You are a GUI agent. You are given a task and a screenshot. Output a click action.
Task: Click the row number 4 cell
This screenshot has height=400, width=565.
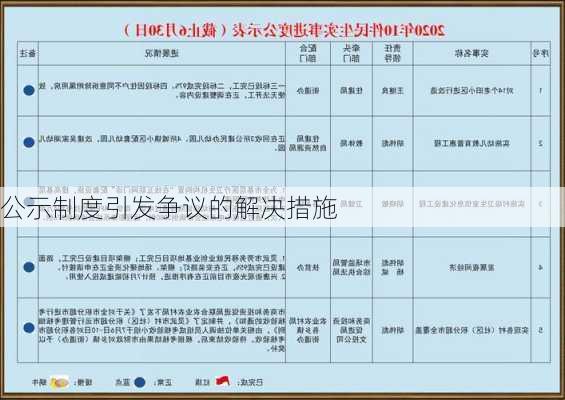[540, 267]
